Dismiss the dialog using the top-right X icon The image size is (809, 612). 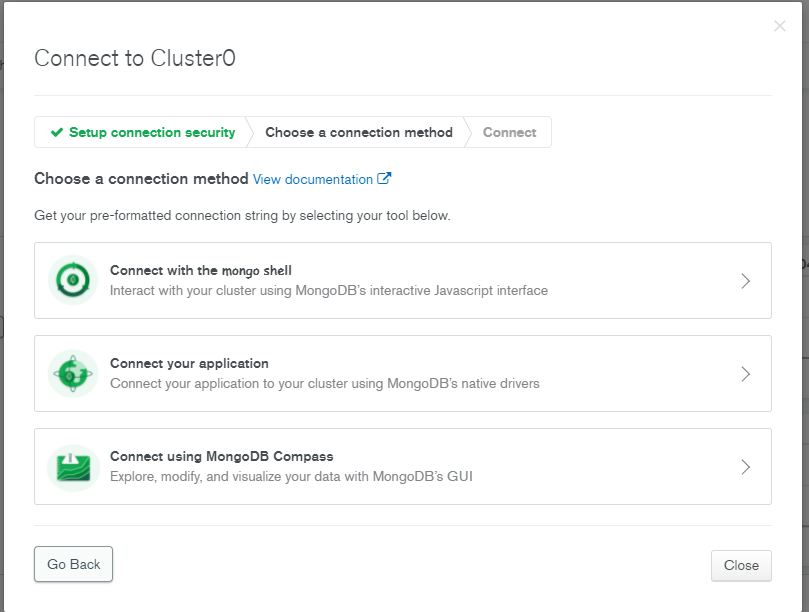[780, 26]
